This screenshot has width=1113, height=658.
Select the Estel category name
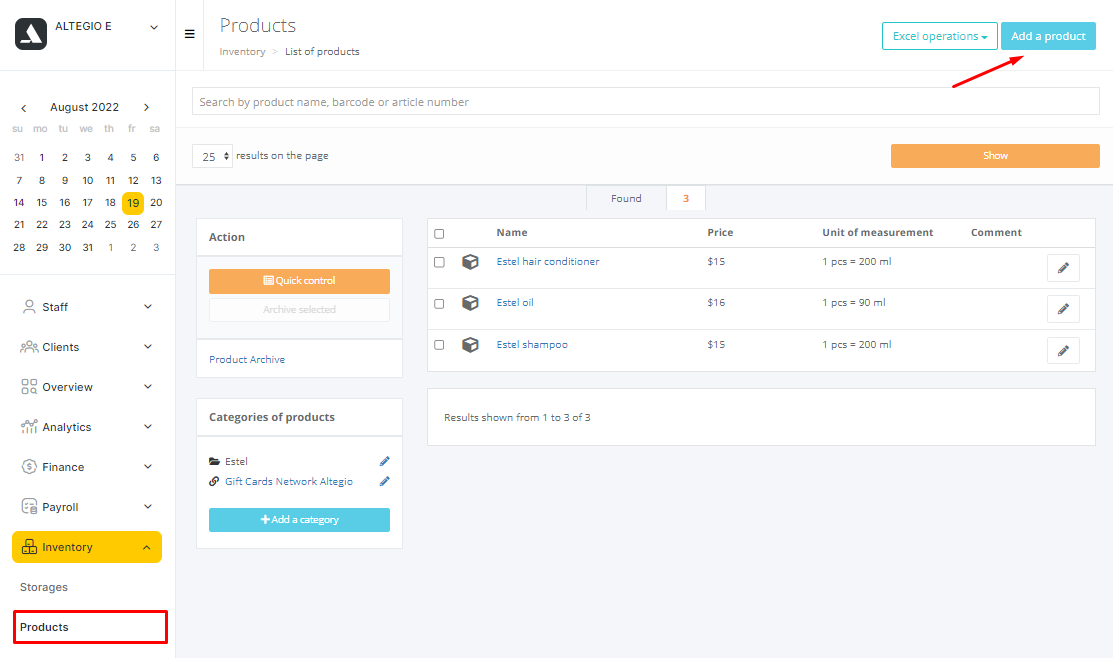tap(236, 461)
